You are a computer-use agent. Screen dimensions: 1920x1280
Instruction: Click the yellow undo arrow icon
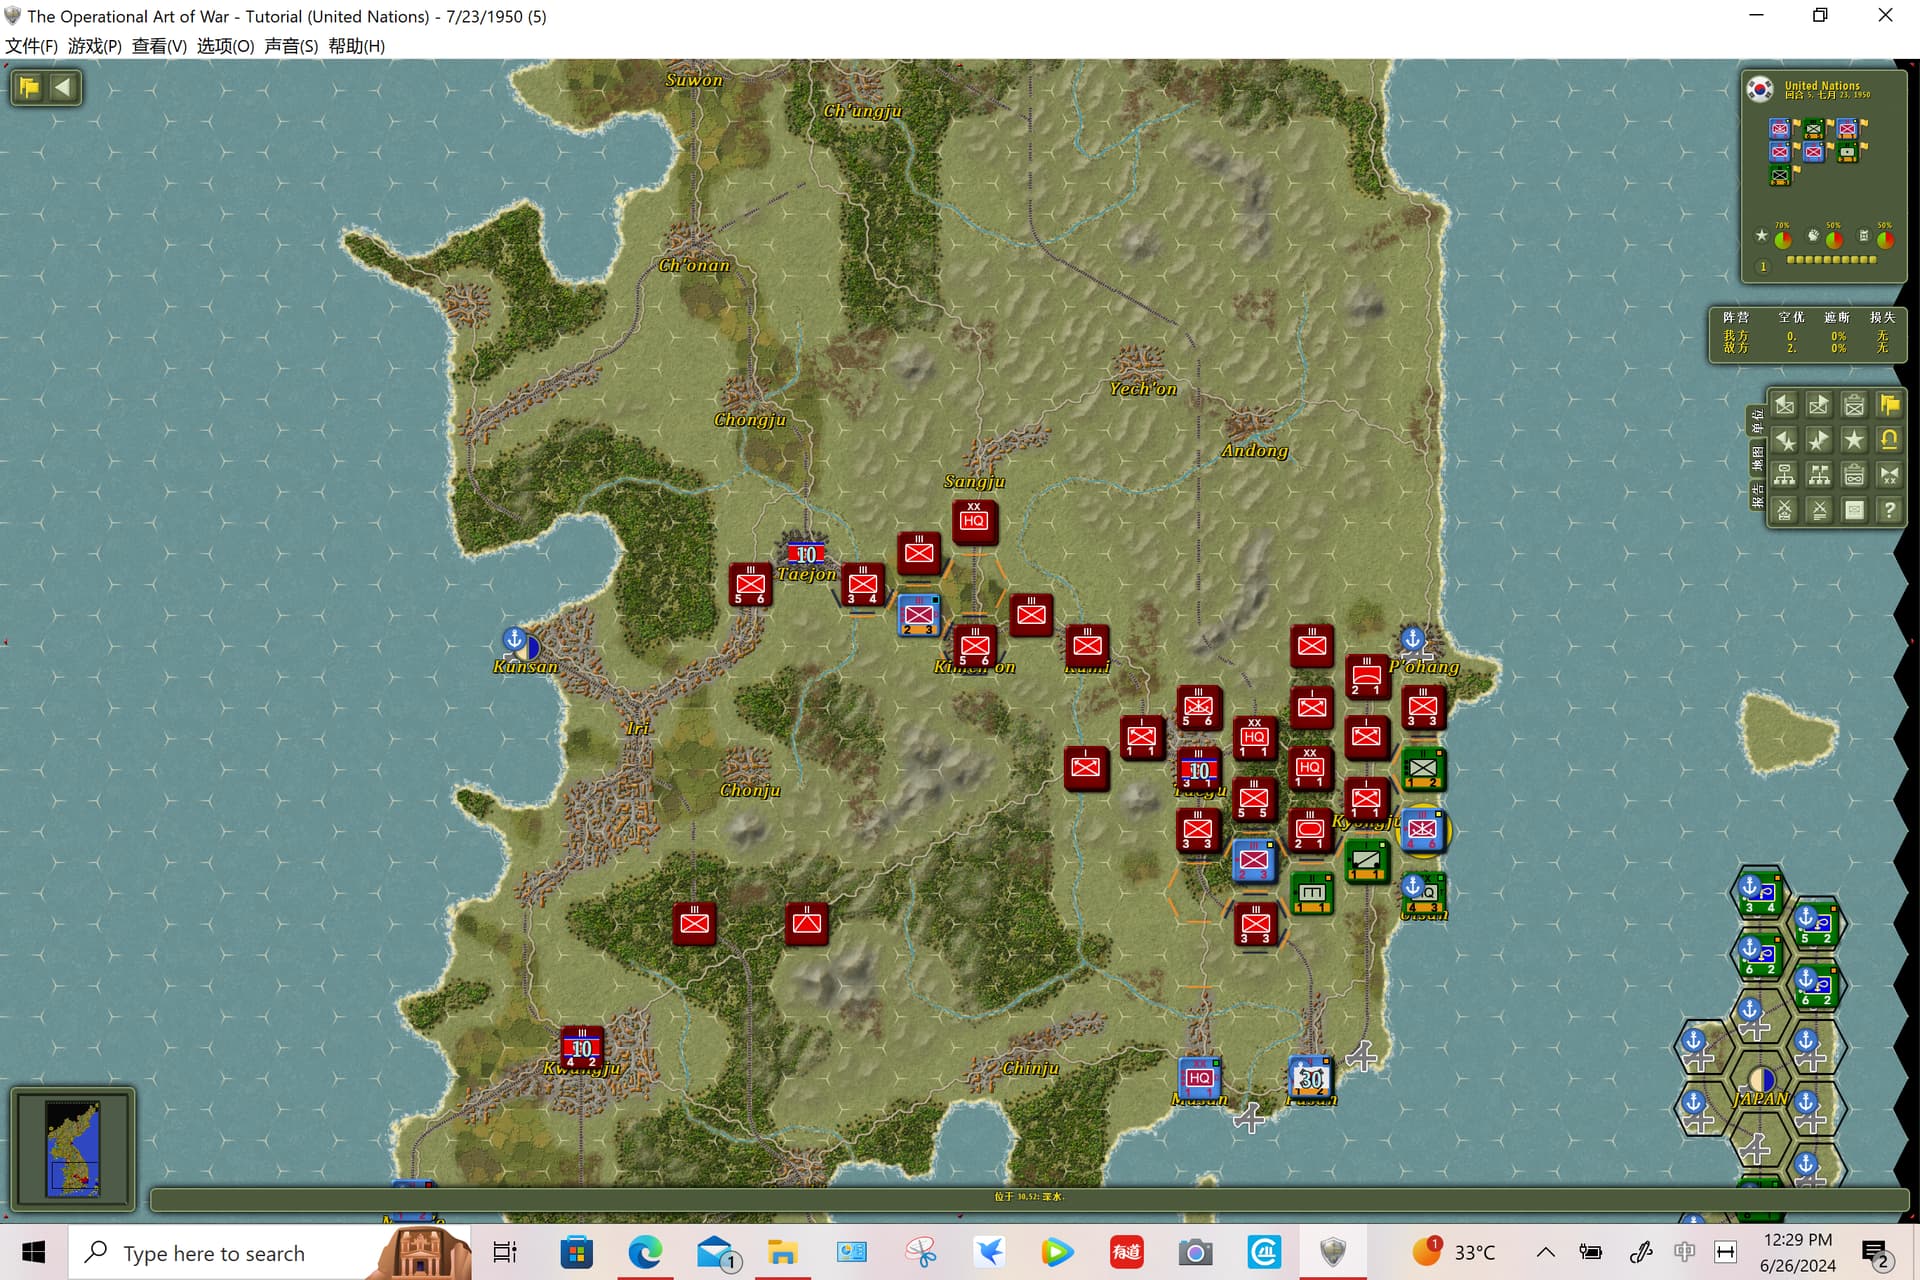click(1889, 440)
